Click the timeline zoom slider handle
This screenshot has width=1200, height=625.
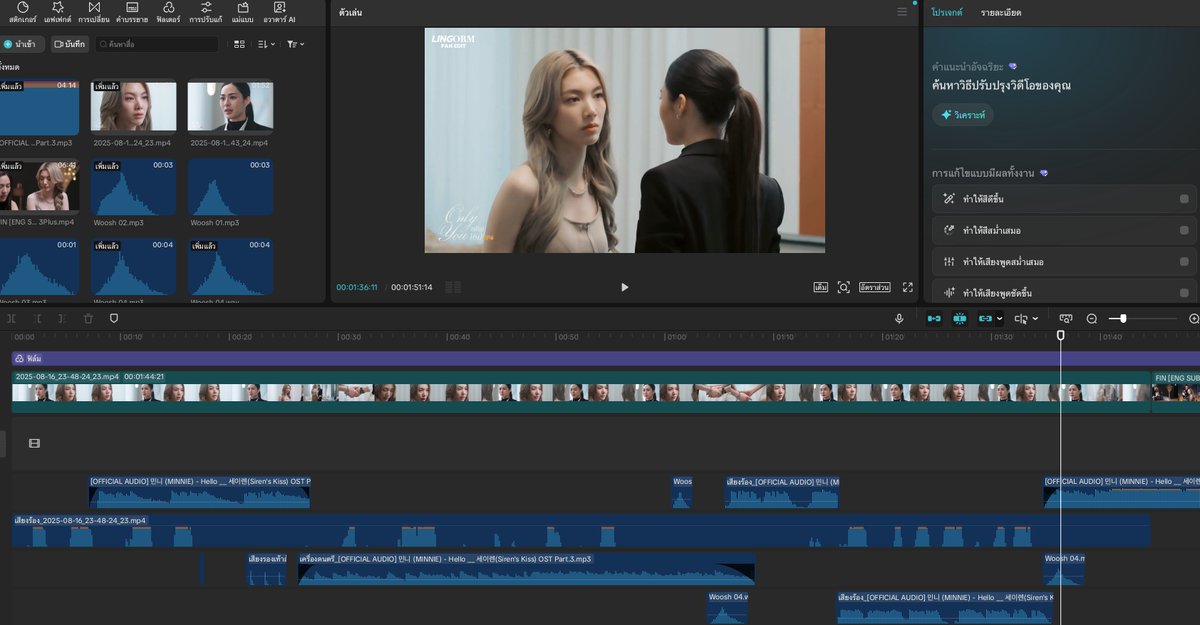coord(1123,318)
